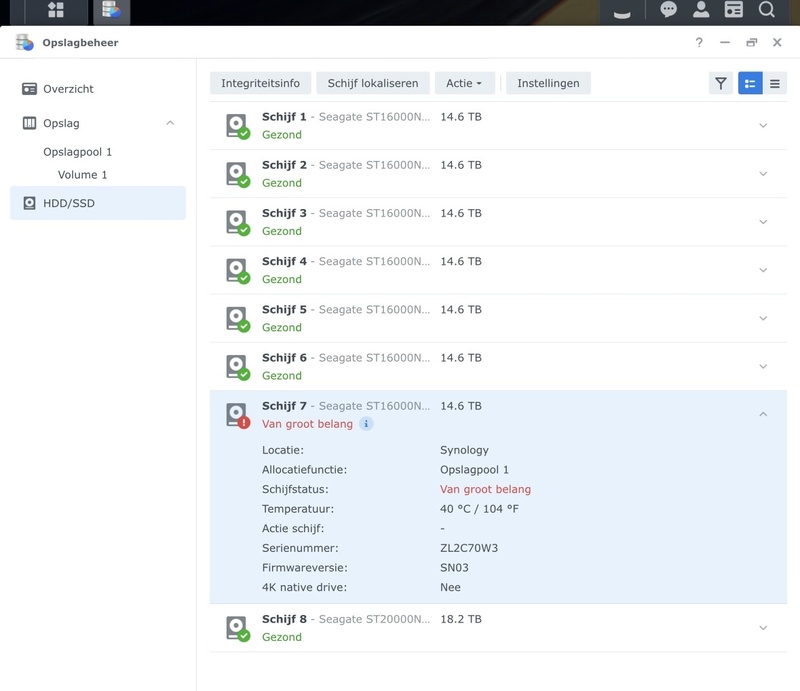This screenshot has height=691, width=800.
Task: Open the notifications chat bubble icon
Action: [x=668, y=9]
